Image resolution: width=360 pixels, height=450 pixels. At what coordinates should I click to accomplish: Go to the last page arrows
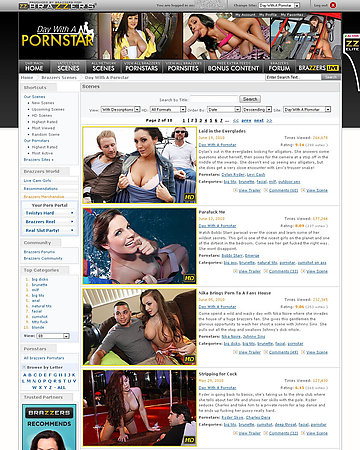tap(269, 120)
